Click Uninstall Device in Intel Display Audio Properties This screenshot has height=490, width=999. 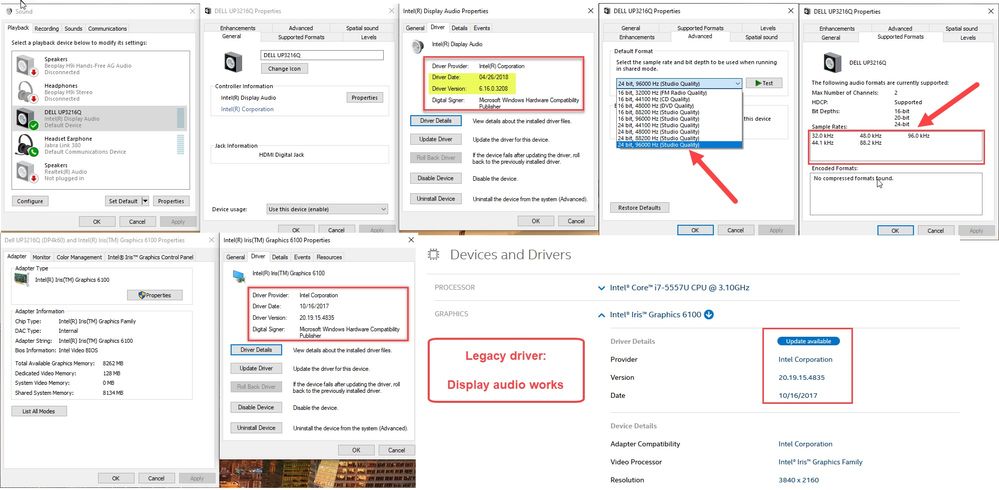435,199
